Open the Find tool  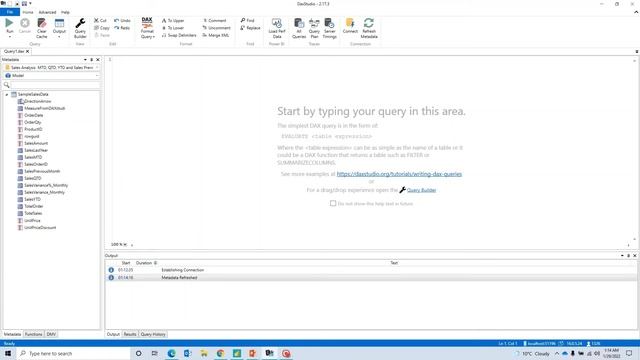pos(247,20)
